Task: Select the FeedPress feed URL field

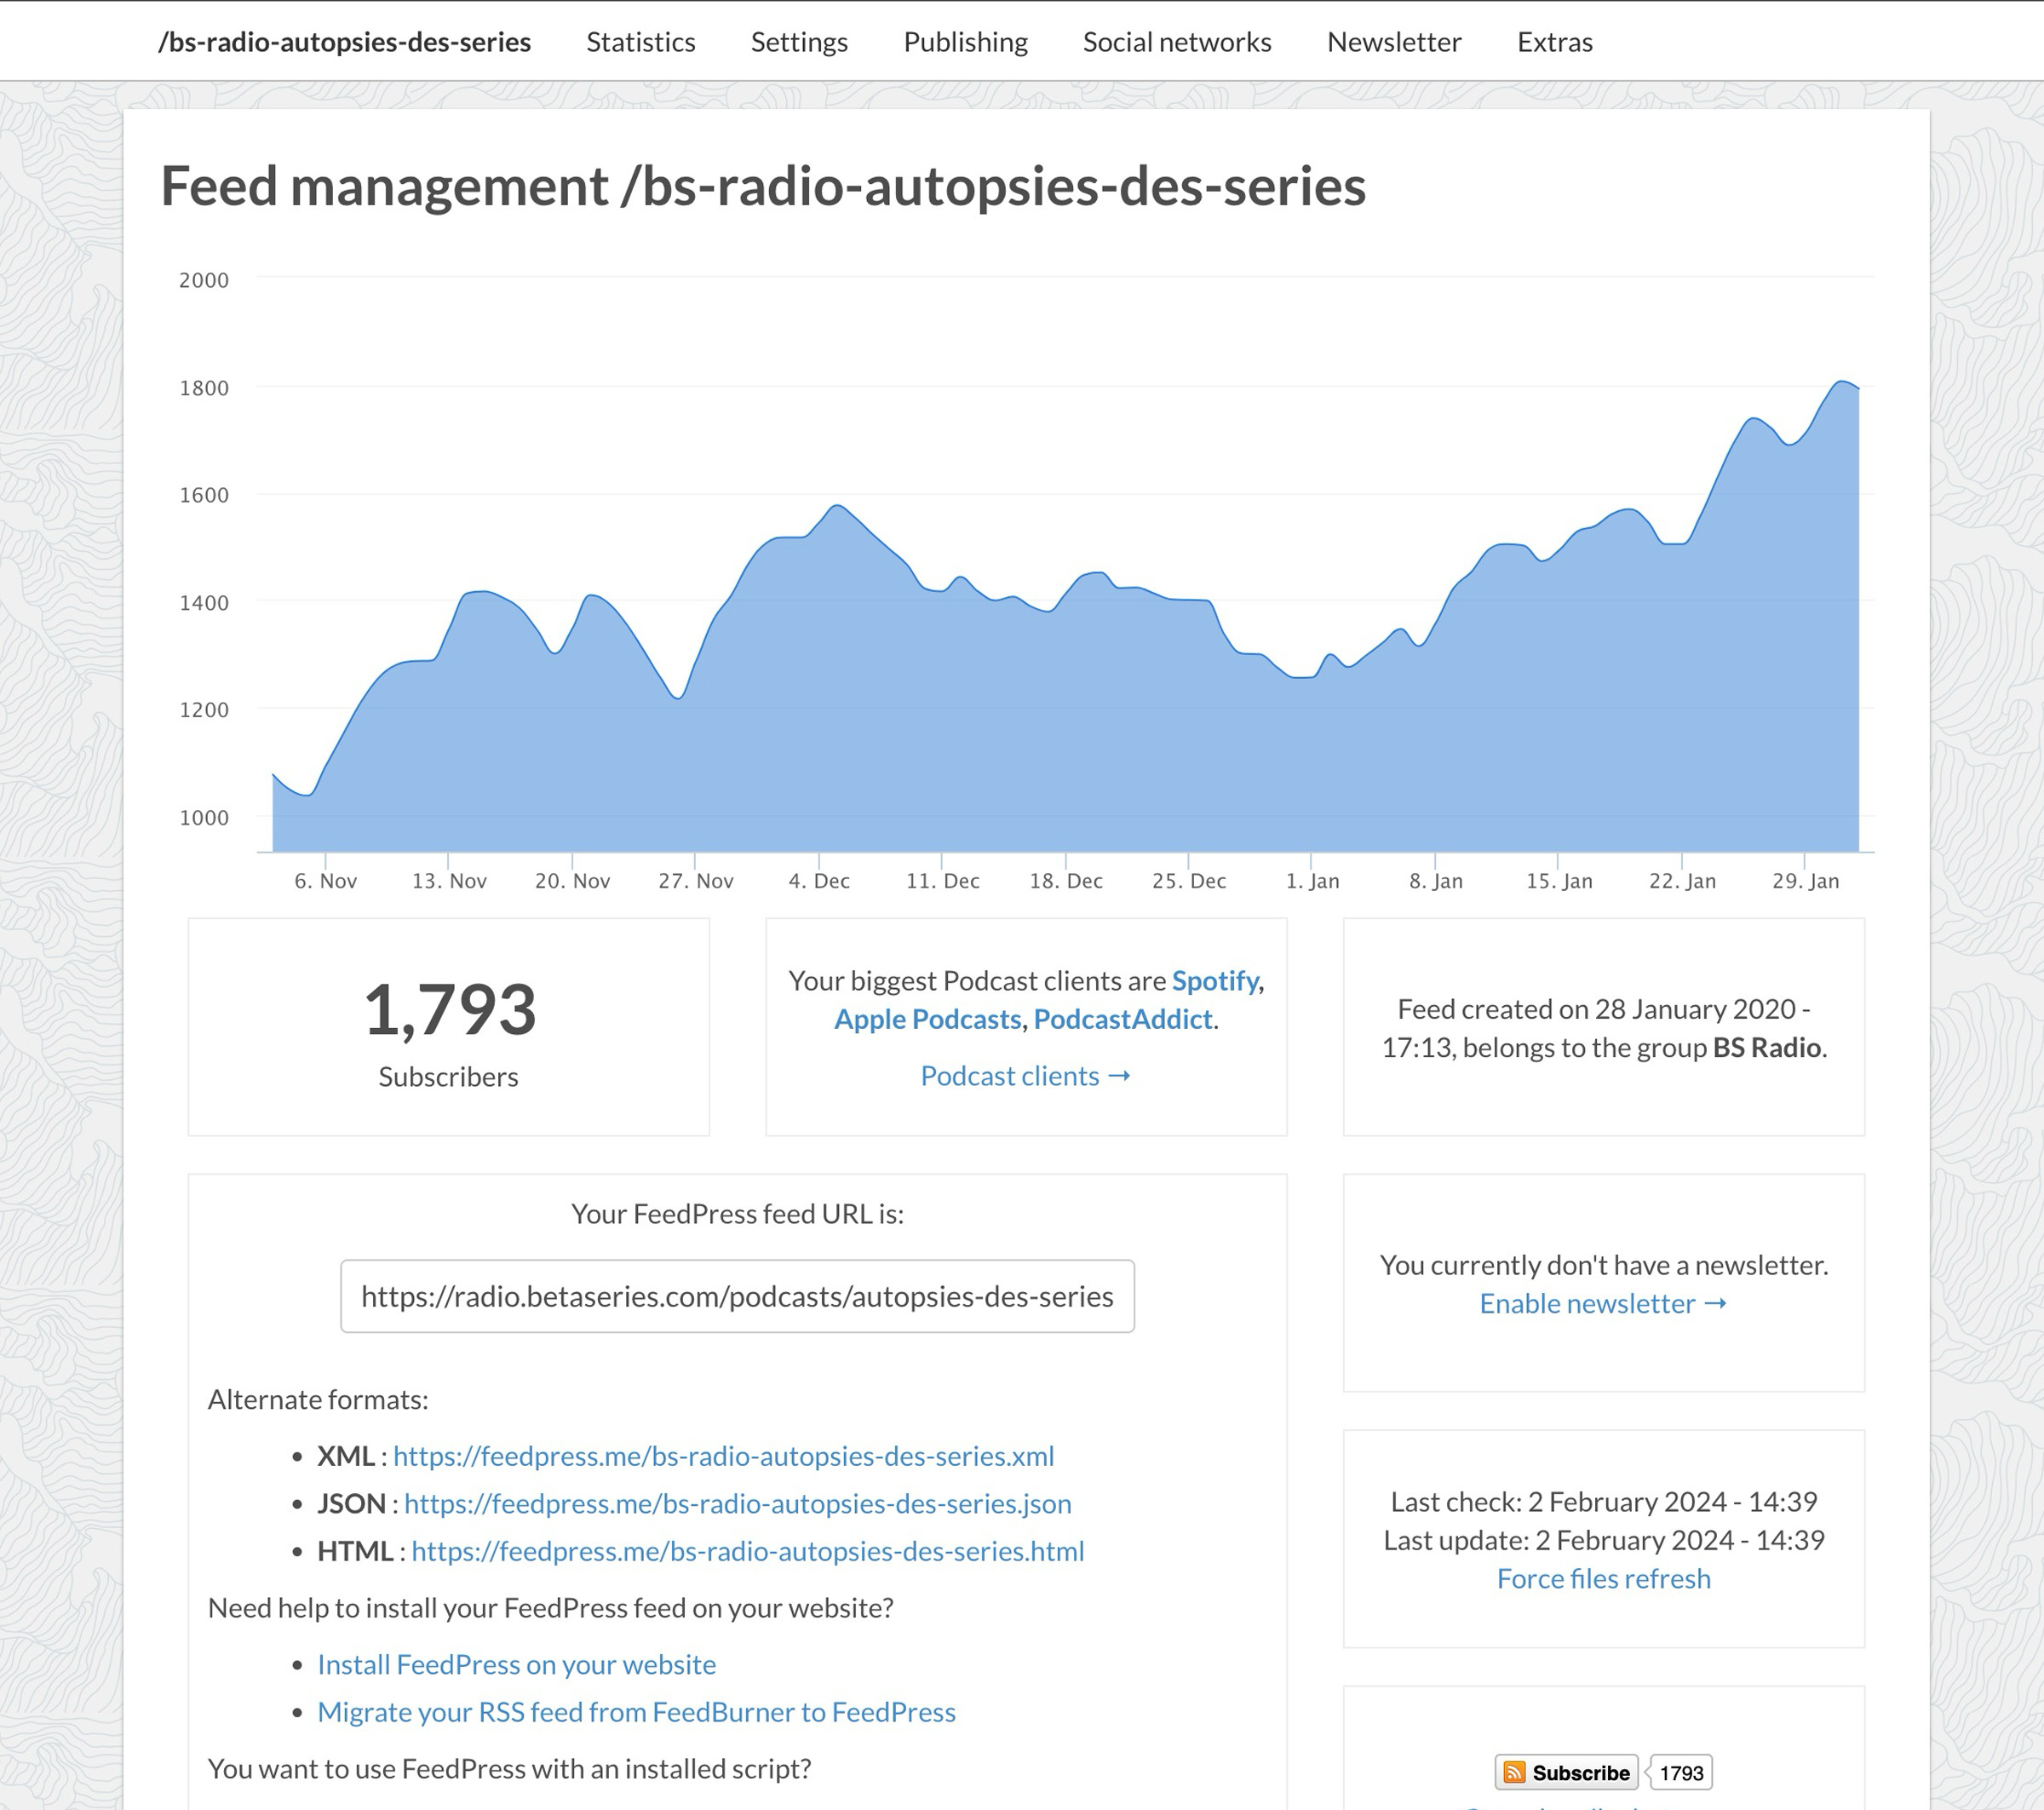Action: 737,1296
